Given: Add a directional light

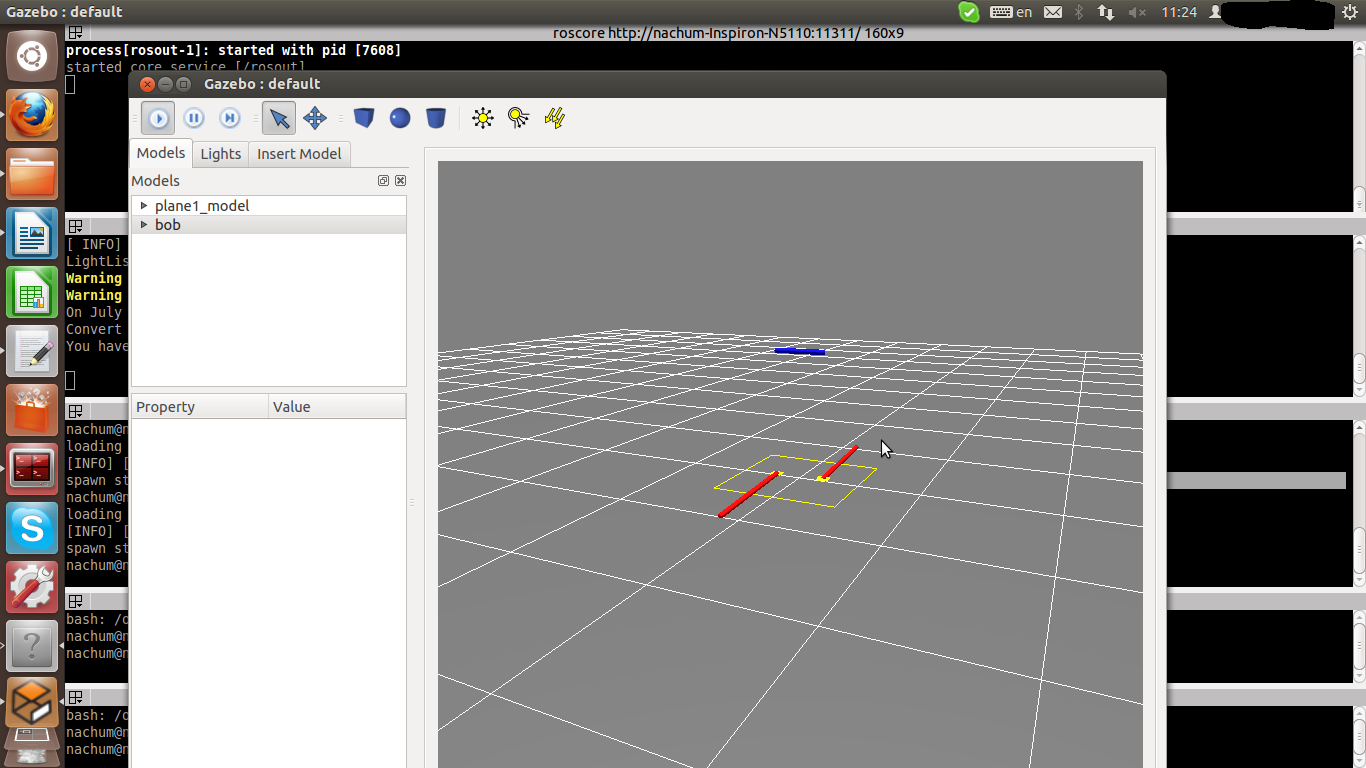Looking at the screenshot, I should 554,118.
